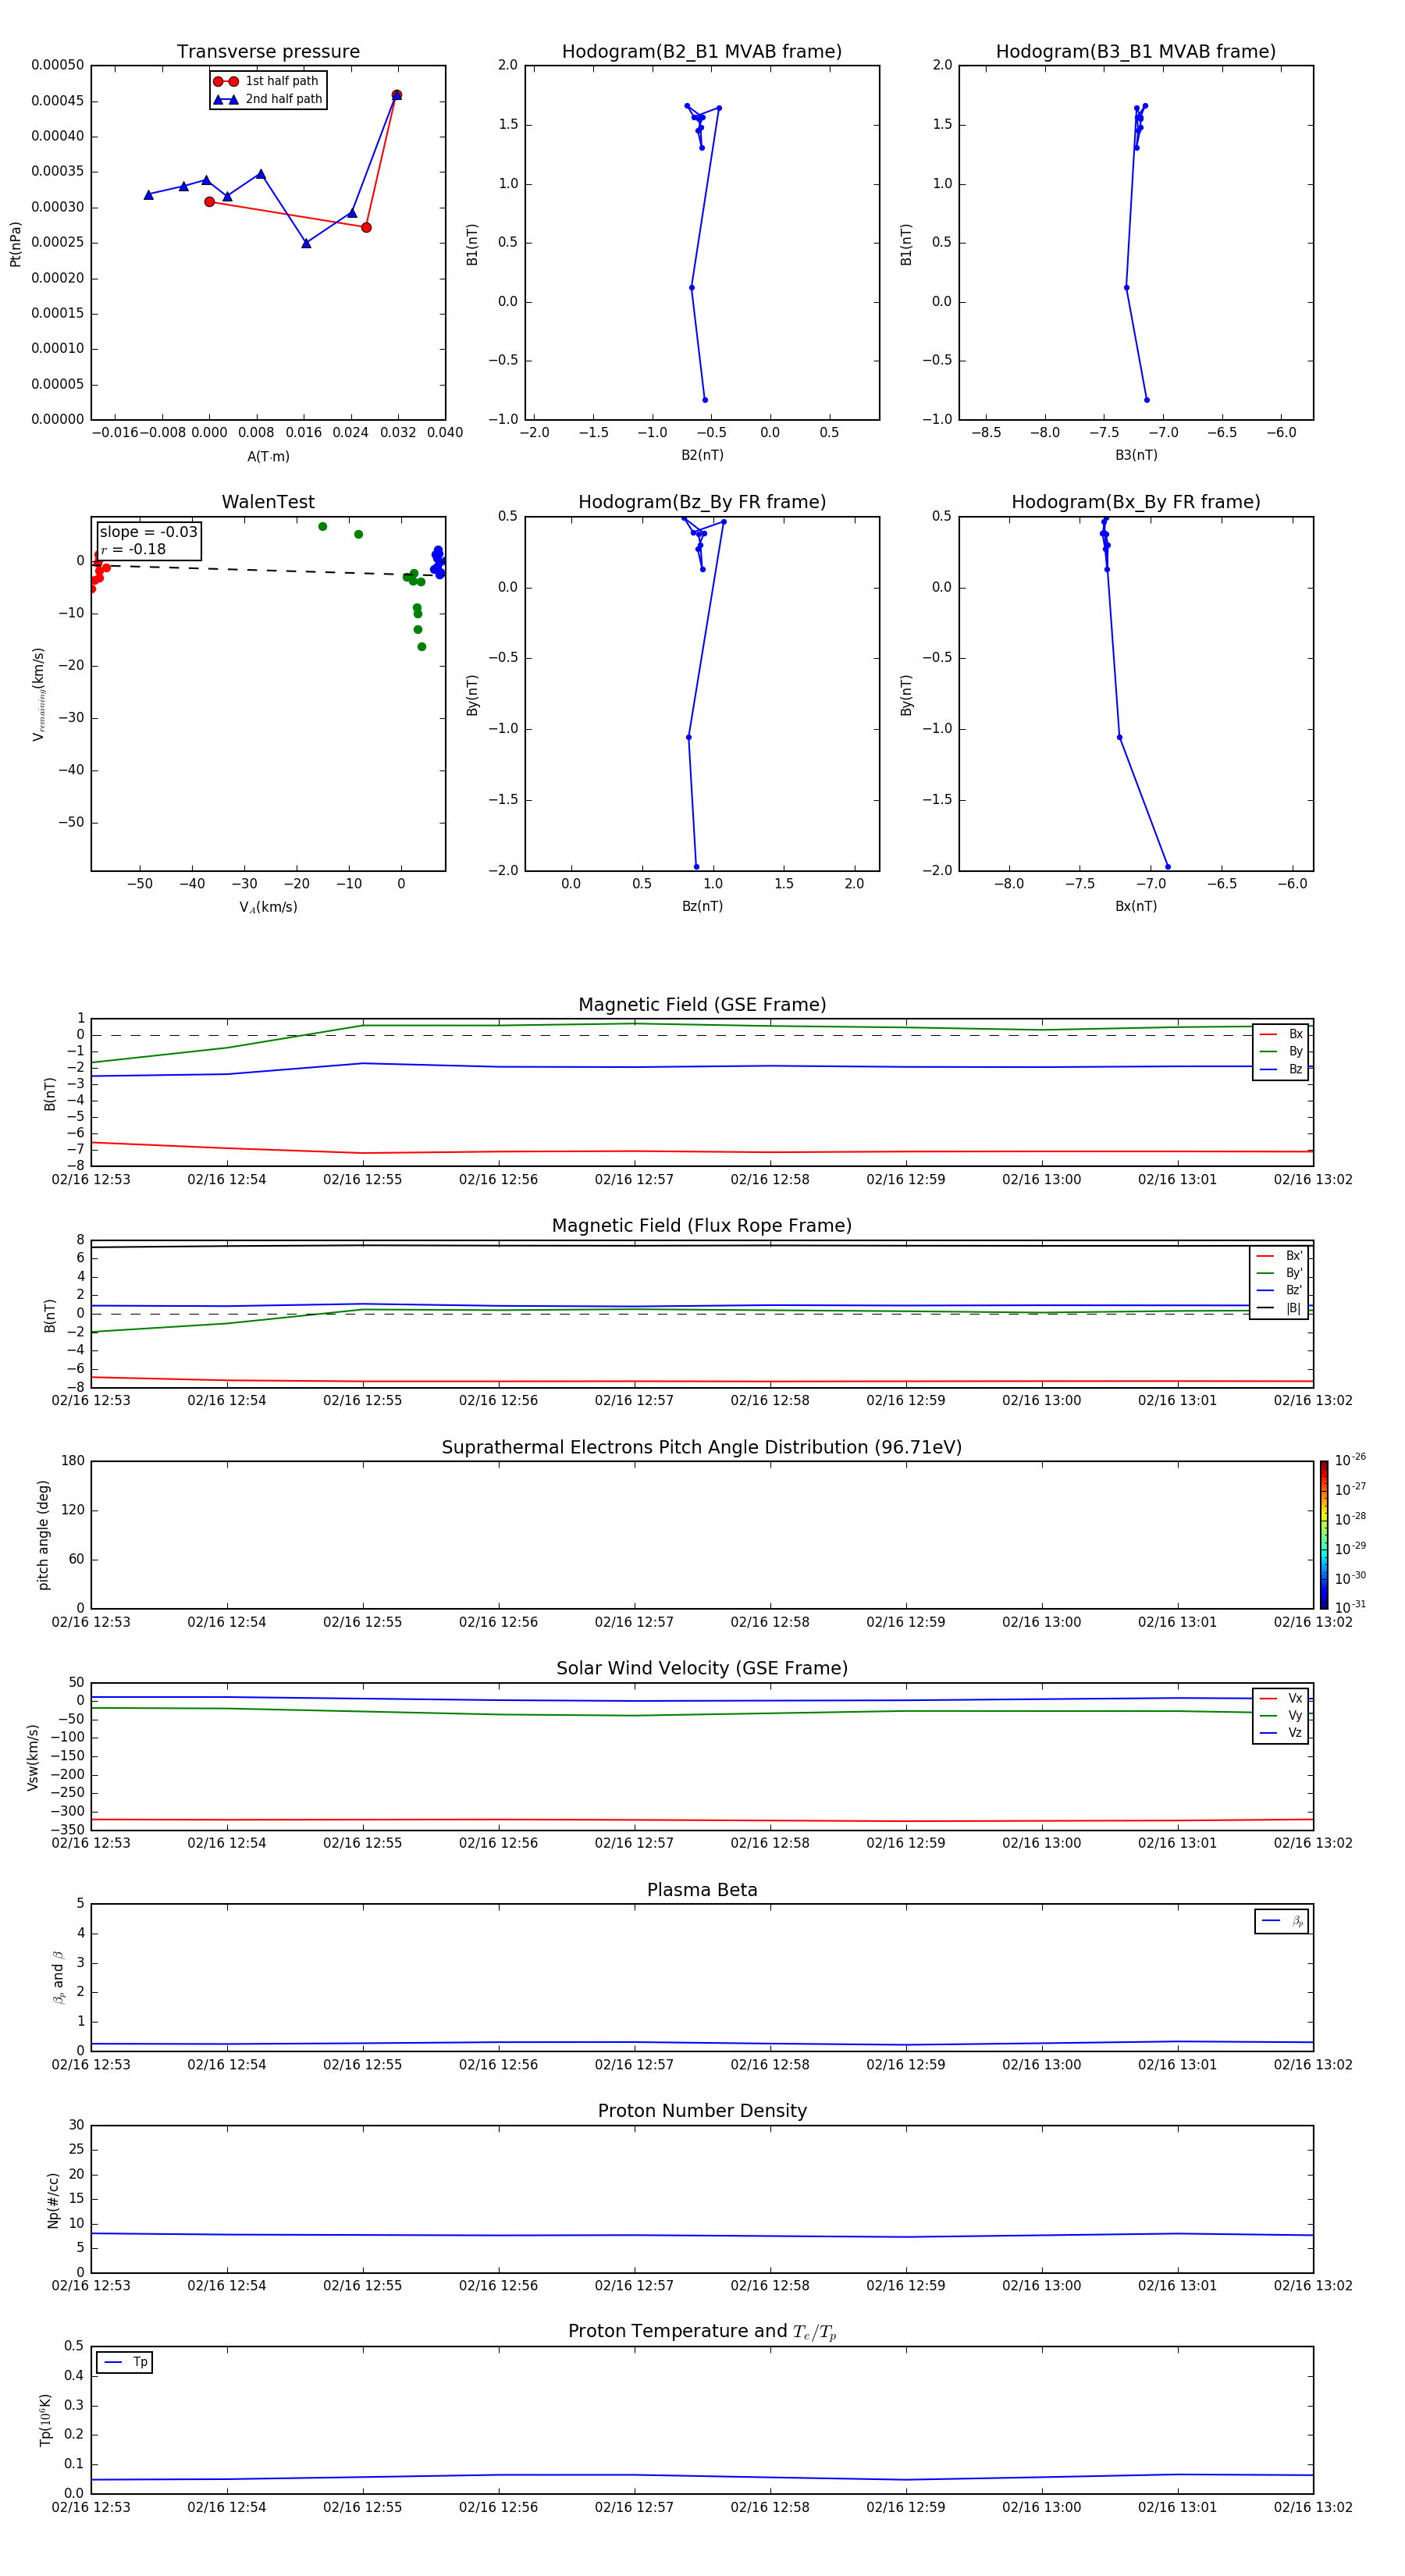Image resolution: width=1405 pixels, height=2576 pixels.
Task: Click the 'Vremaining(km/s)' y-axis label
Action: point(38,694)
